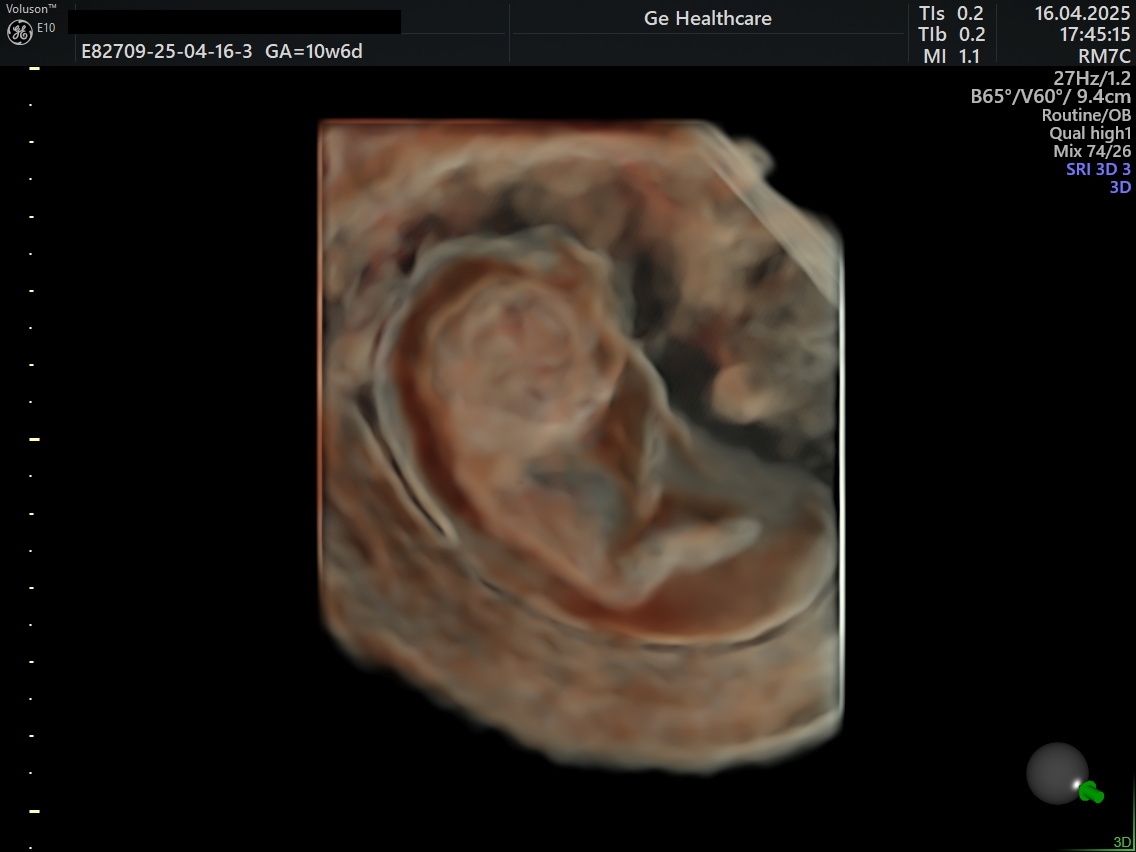Viewport: 1136px width, 852px height.
Task: Click the MI 1.1 index value
Action: pyautogui.click(x=951, y=57)
